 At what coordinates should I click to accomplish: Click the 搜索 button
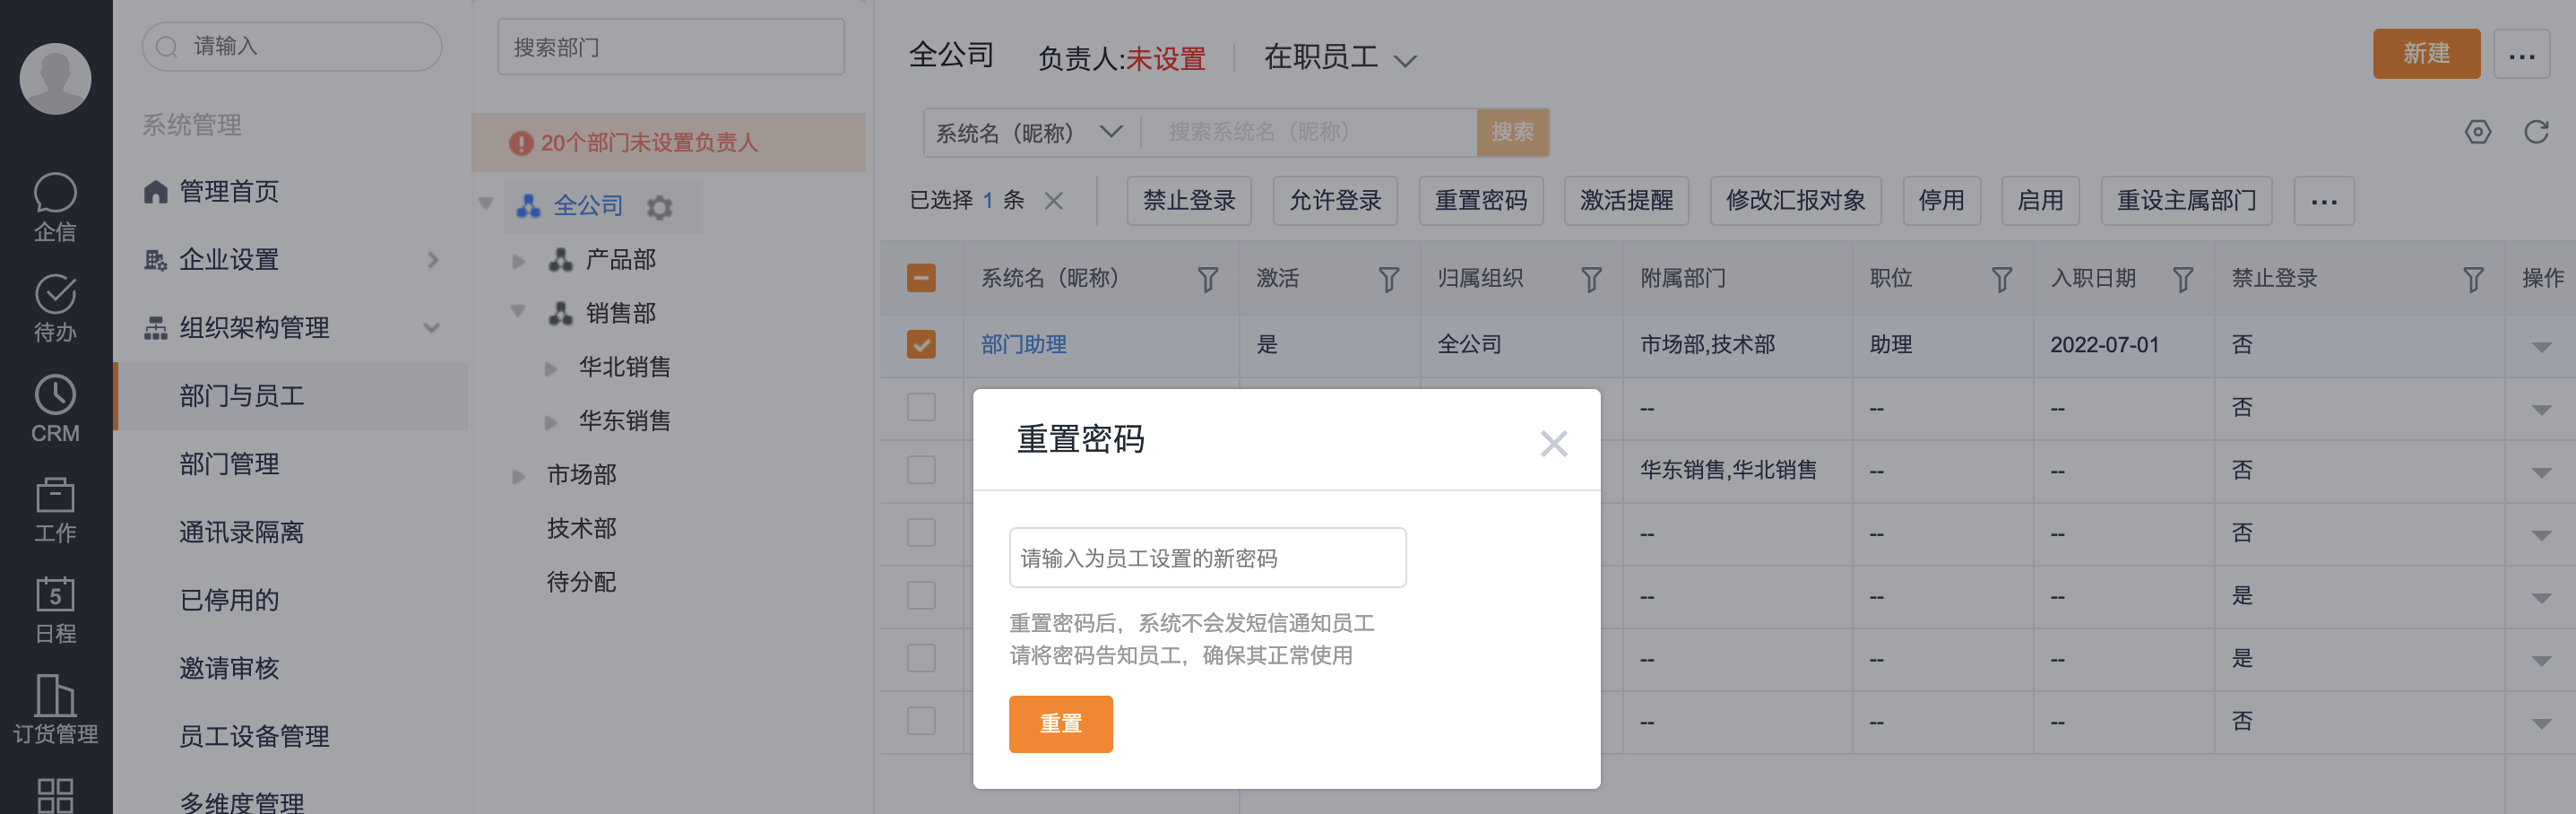1512,132
